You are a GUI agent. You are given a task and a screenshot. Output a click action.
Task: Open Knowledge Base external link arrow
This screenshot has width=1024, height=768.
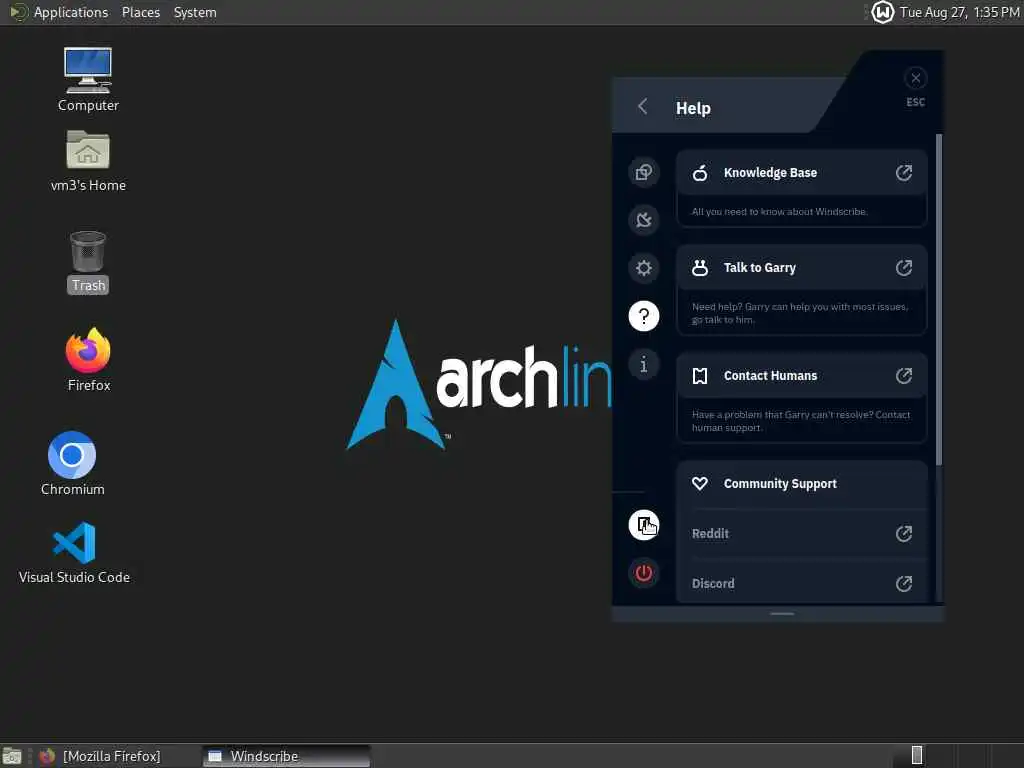(904, 172)
